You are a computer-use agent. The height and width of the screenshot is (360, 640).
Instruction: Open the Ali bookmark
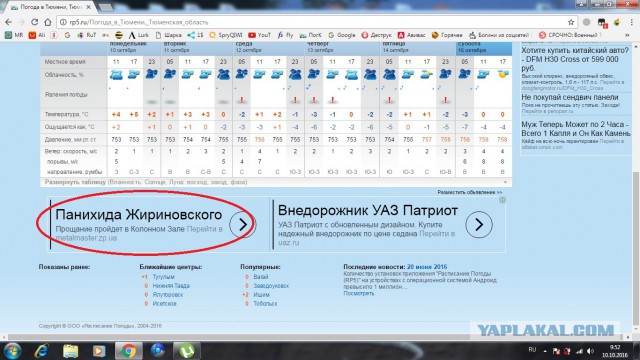pyautogui.click(x=37, y=35)
